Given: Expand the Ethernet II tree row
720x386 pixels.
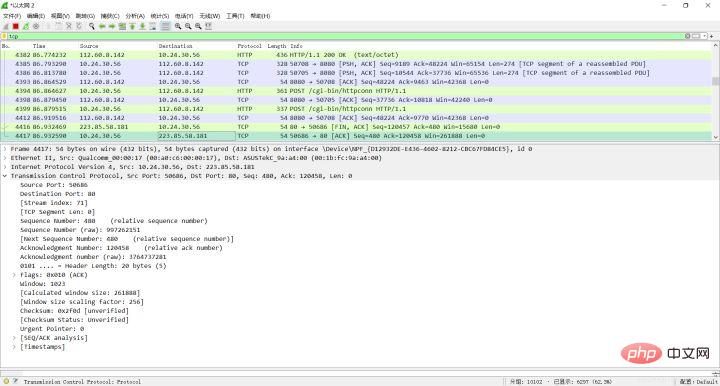Looking at the screenshot, I should tap(5, 158).
